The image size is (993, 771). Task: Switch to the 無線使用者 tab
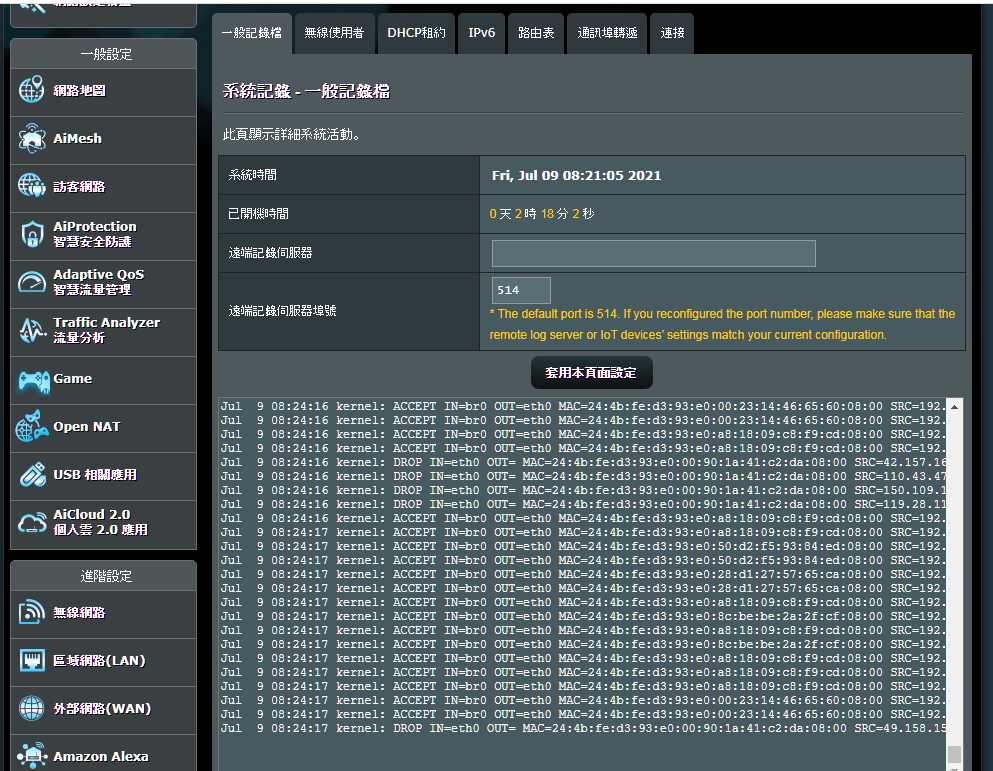334,33
